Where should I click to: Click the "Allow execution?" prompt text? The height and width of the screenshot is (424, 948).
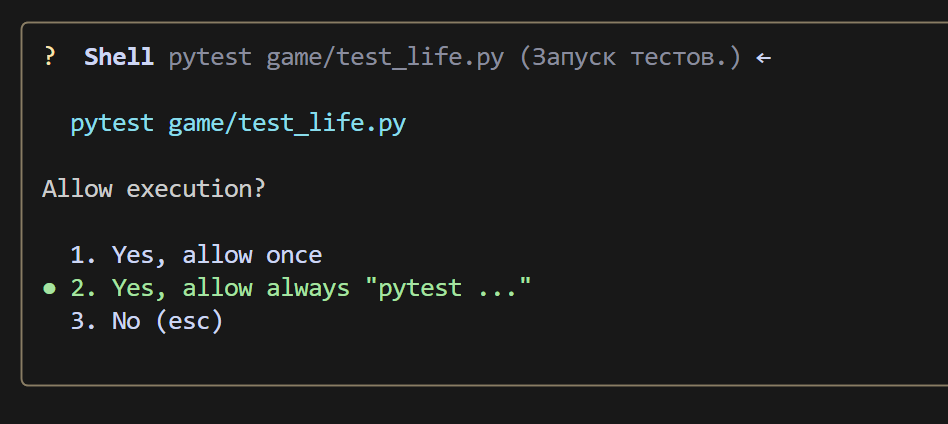(x=154, y=189)
